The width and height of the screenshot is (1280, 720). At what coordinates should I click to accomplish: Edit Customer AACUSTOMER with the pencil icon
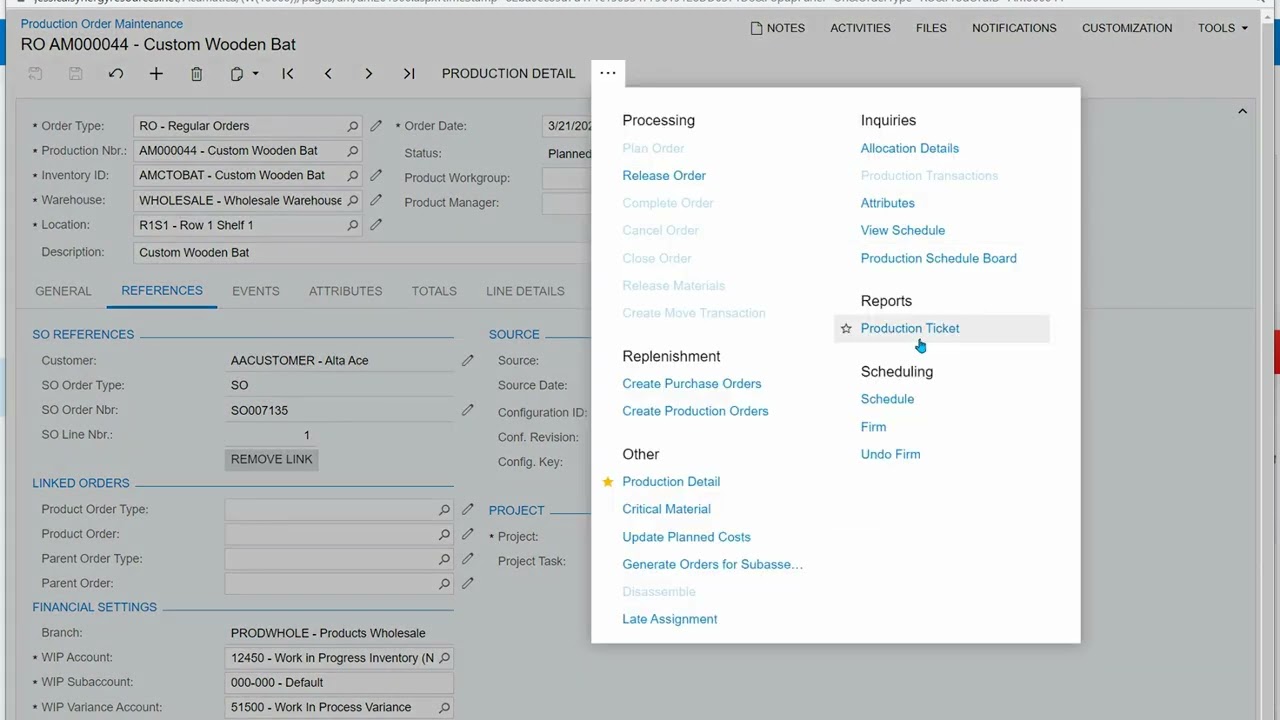pos(467,360)
